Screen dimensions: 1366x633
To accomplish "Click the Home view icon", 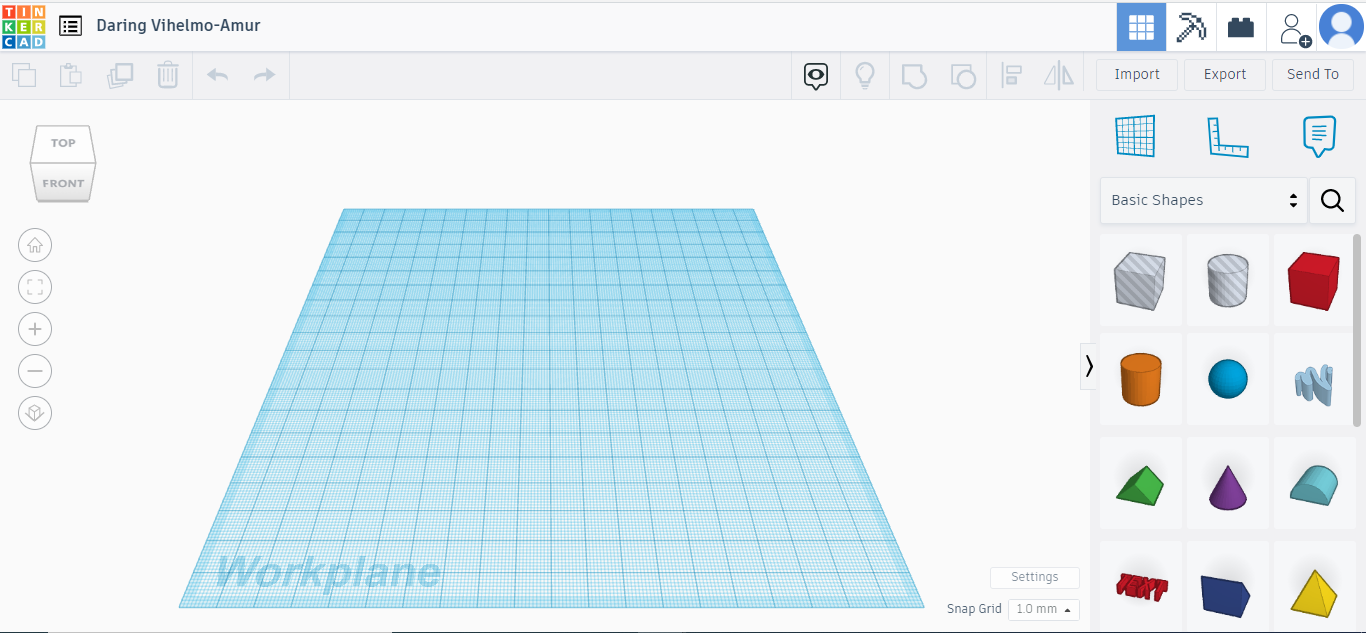I will tap(35, 245).
